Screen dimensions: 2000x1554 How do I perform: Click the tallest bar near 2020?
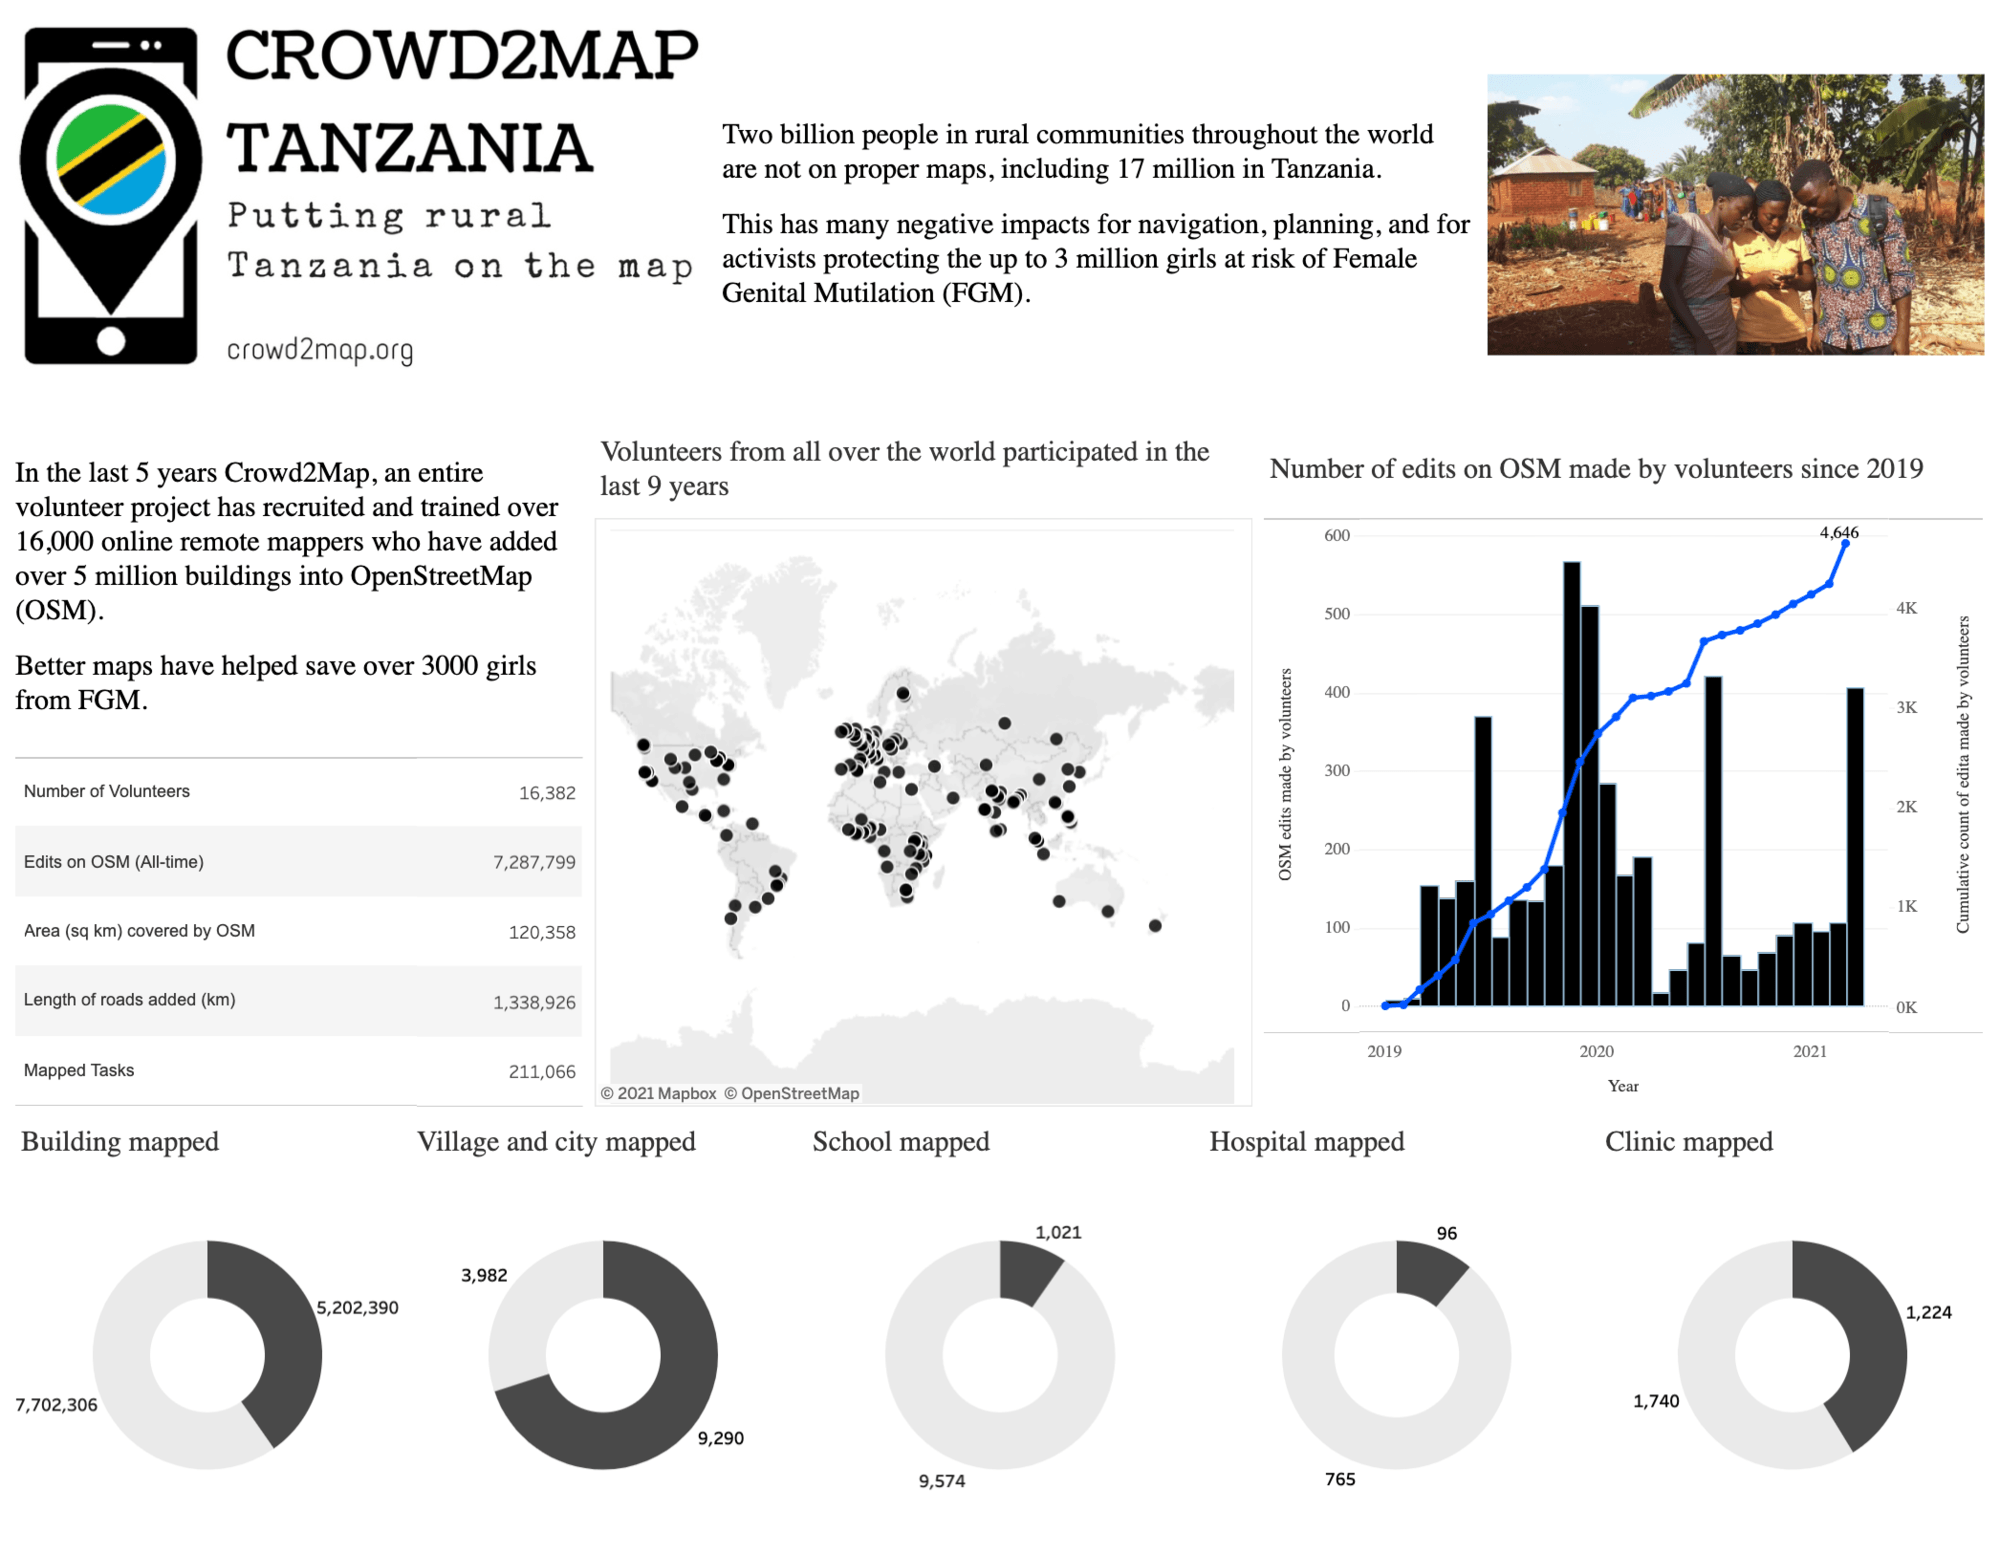(1572, 784)
